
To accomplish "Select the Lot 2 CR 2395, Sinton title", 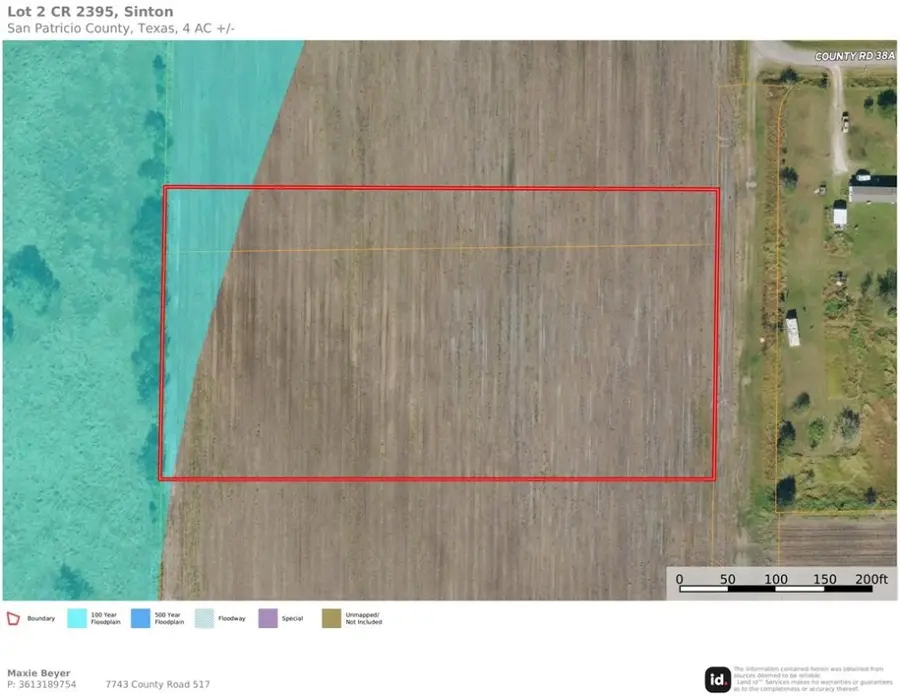I will (x=90, y=11).
